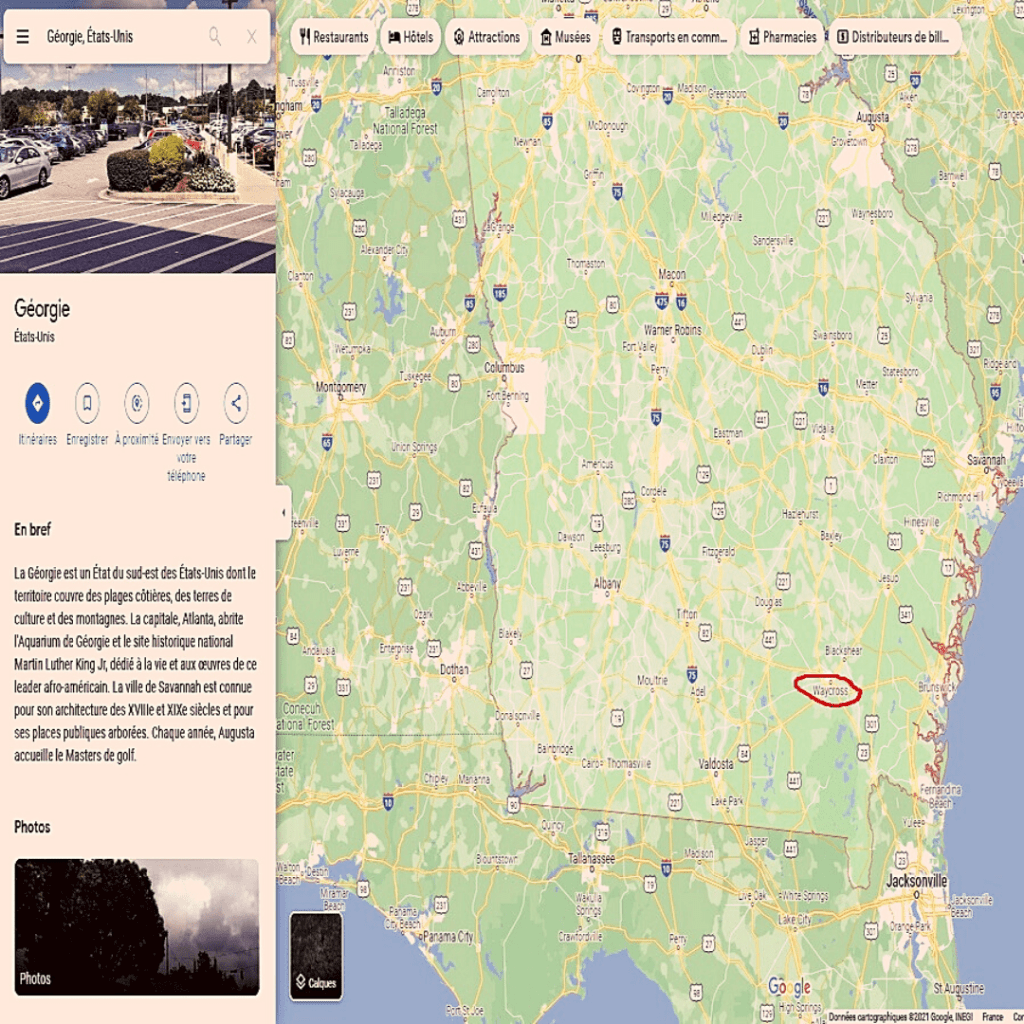
Task: Share location with Partager icon
Action: point(236,403)
